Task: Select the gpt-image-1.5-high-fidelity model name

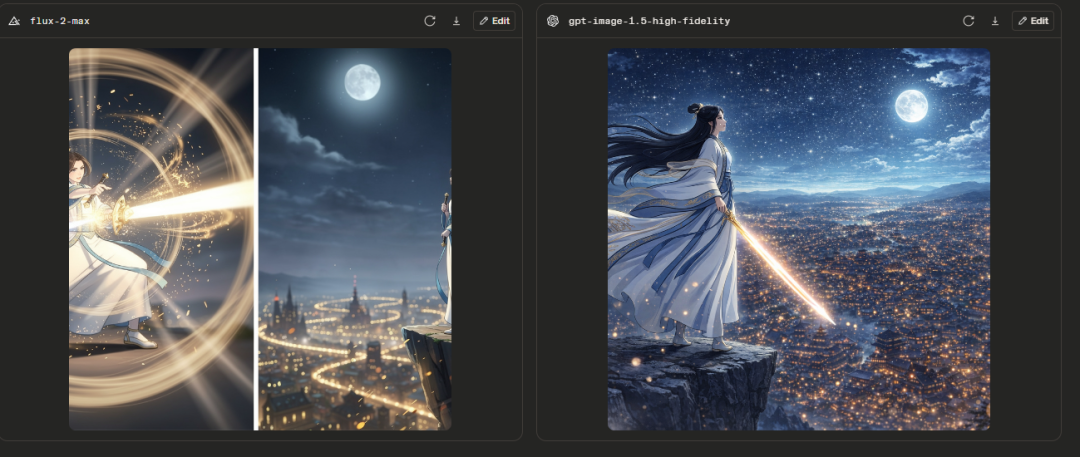Action: tap(649, 21)
